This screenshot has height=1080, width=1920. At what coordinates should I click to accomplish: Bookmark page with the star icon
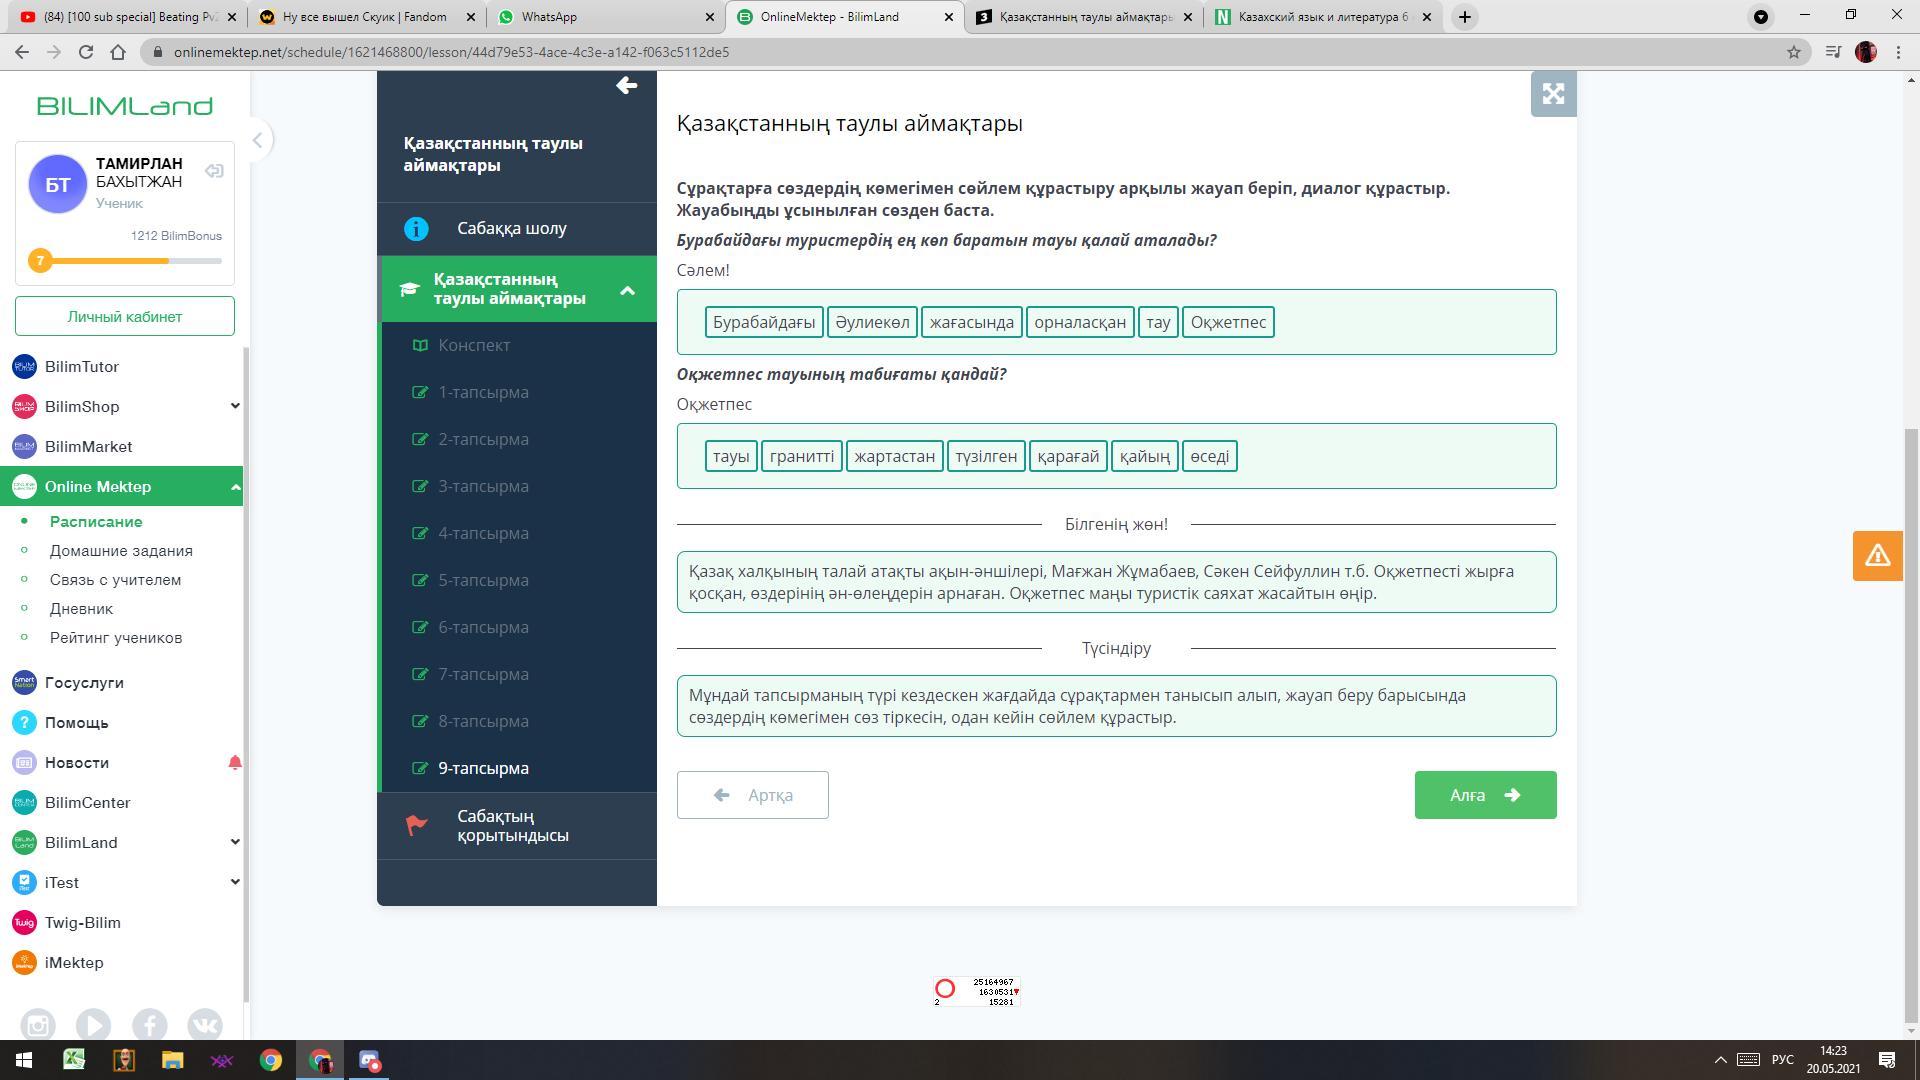click(x=1794, y=52)
